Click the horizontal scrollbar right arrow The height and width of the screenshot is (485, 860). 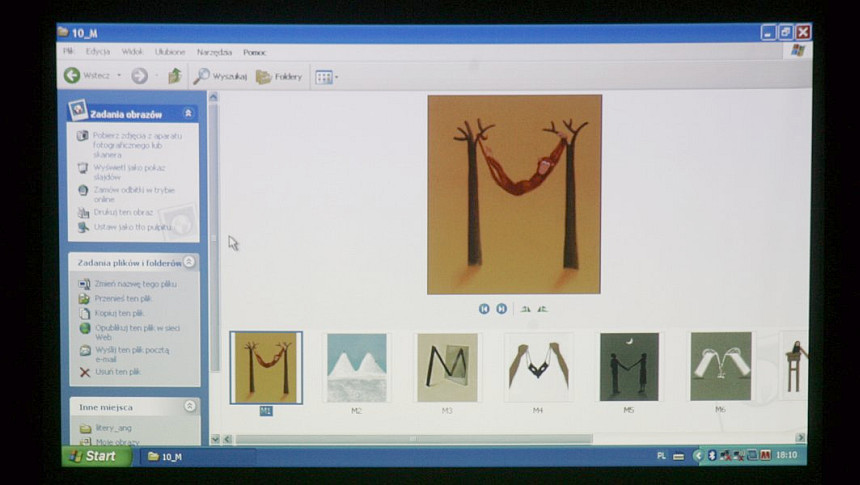pyautogui.click(x=800, y=438)
